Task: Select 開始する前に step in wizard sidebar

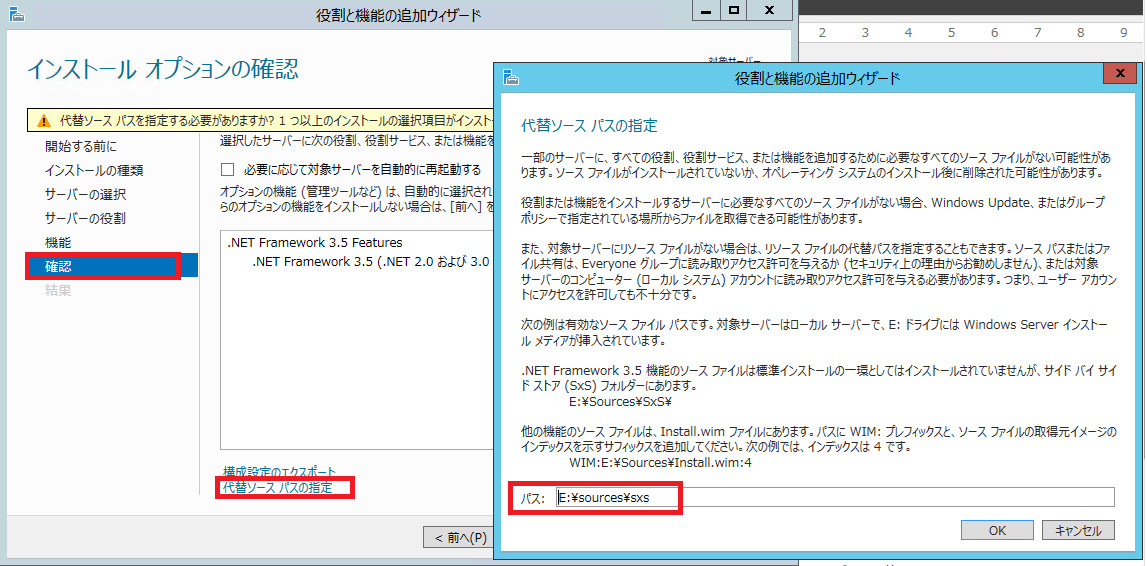Action: (80, 146)
